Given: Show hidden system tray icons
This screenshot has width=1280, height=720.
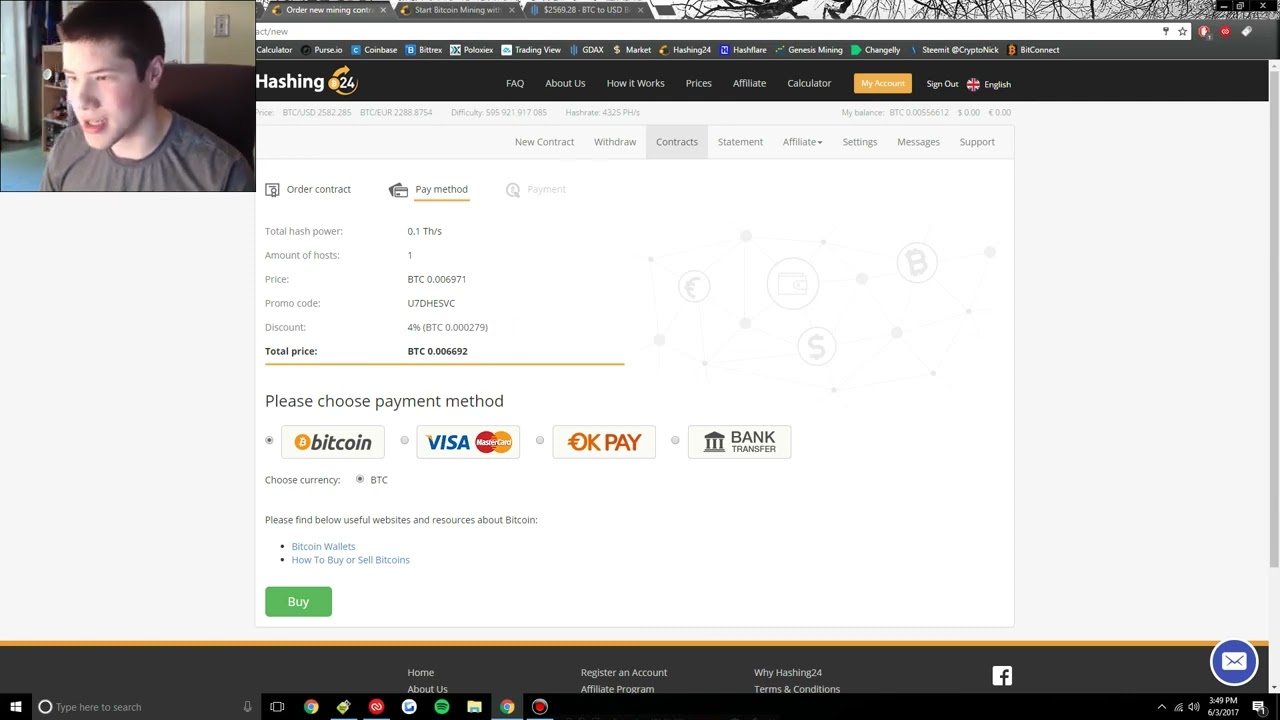Looking at the screenshot, I should point(1161,707).
